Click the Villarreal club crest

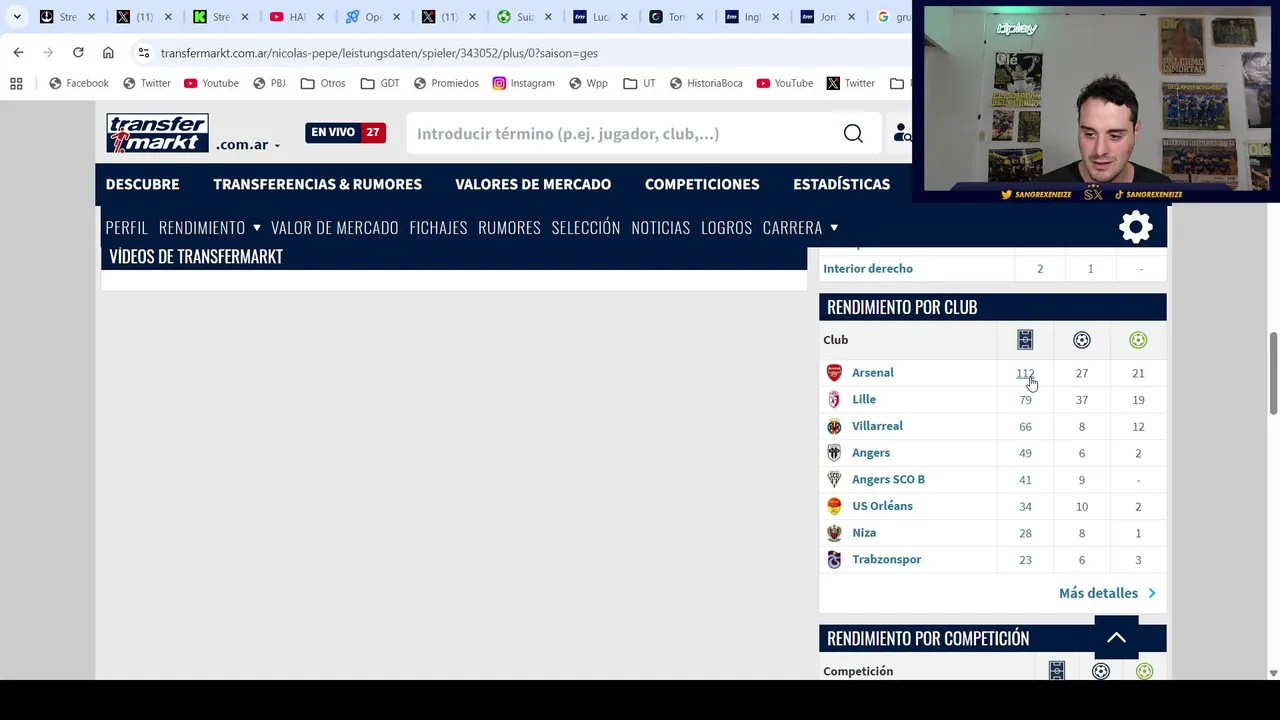coord(834,426)
